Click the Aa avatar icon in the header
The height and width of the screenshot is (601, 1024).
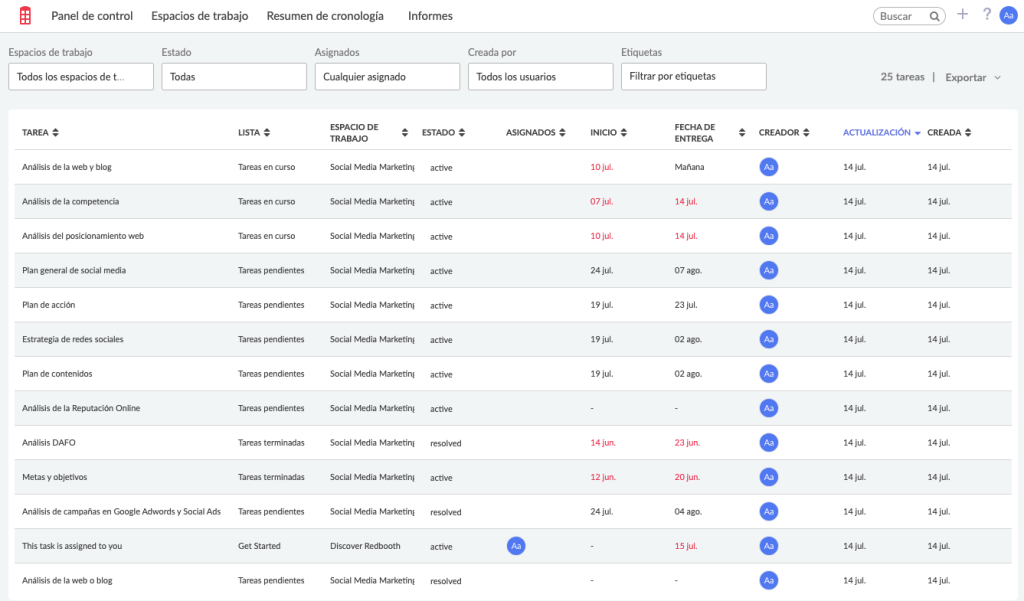click(x=1009, y=15)
